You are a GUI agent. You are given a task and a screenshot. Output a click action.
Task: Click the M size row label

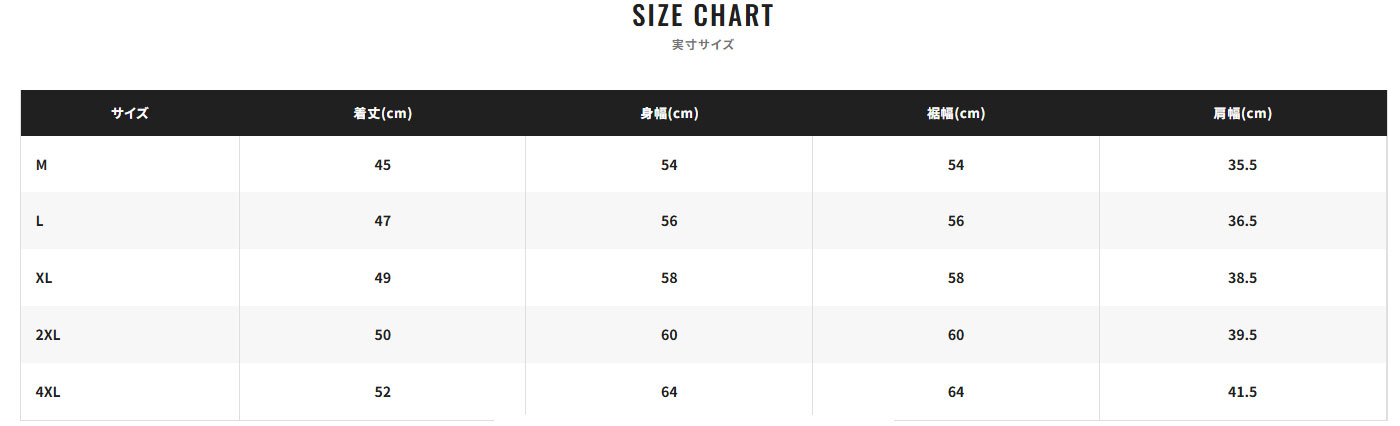[x=41, y=164]
